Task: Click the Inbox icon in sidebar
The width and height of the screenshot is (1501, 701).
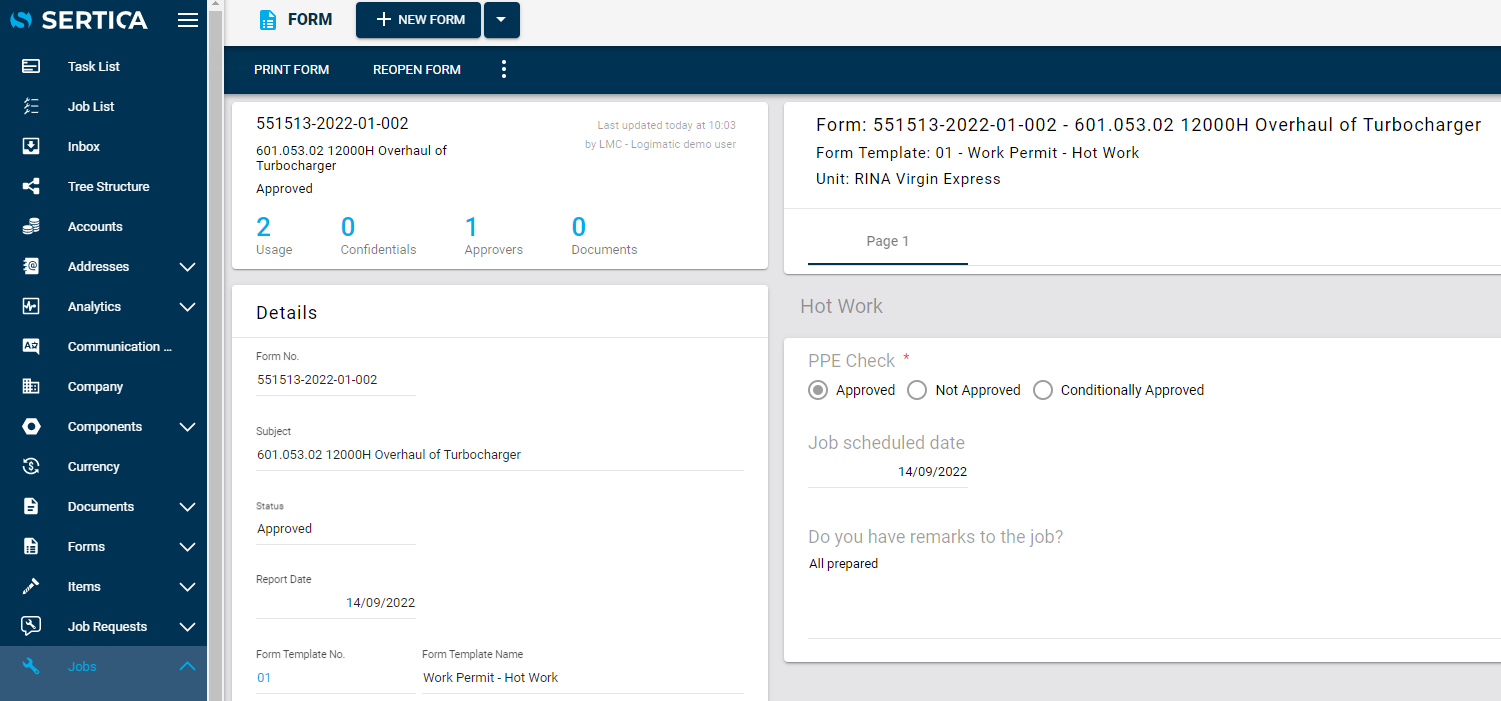Action: click(x=31, y=146)
